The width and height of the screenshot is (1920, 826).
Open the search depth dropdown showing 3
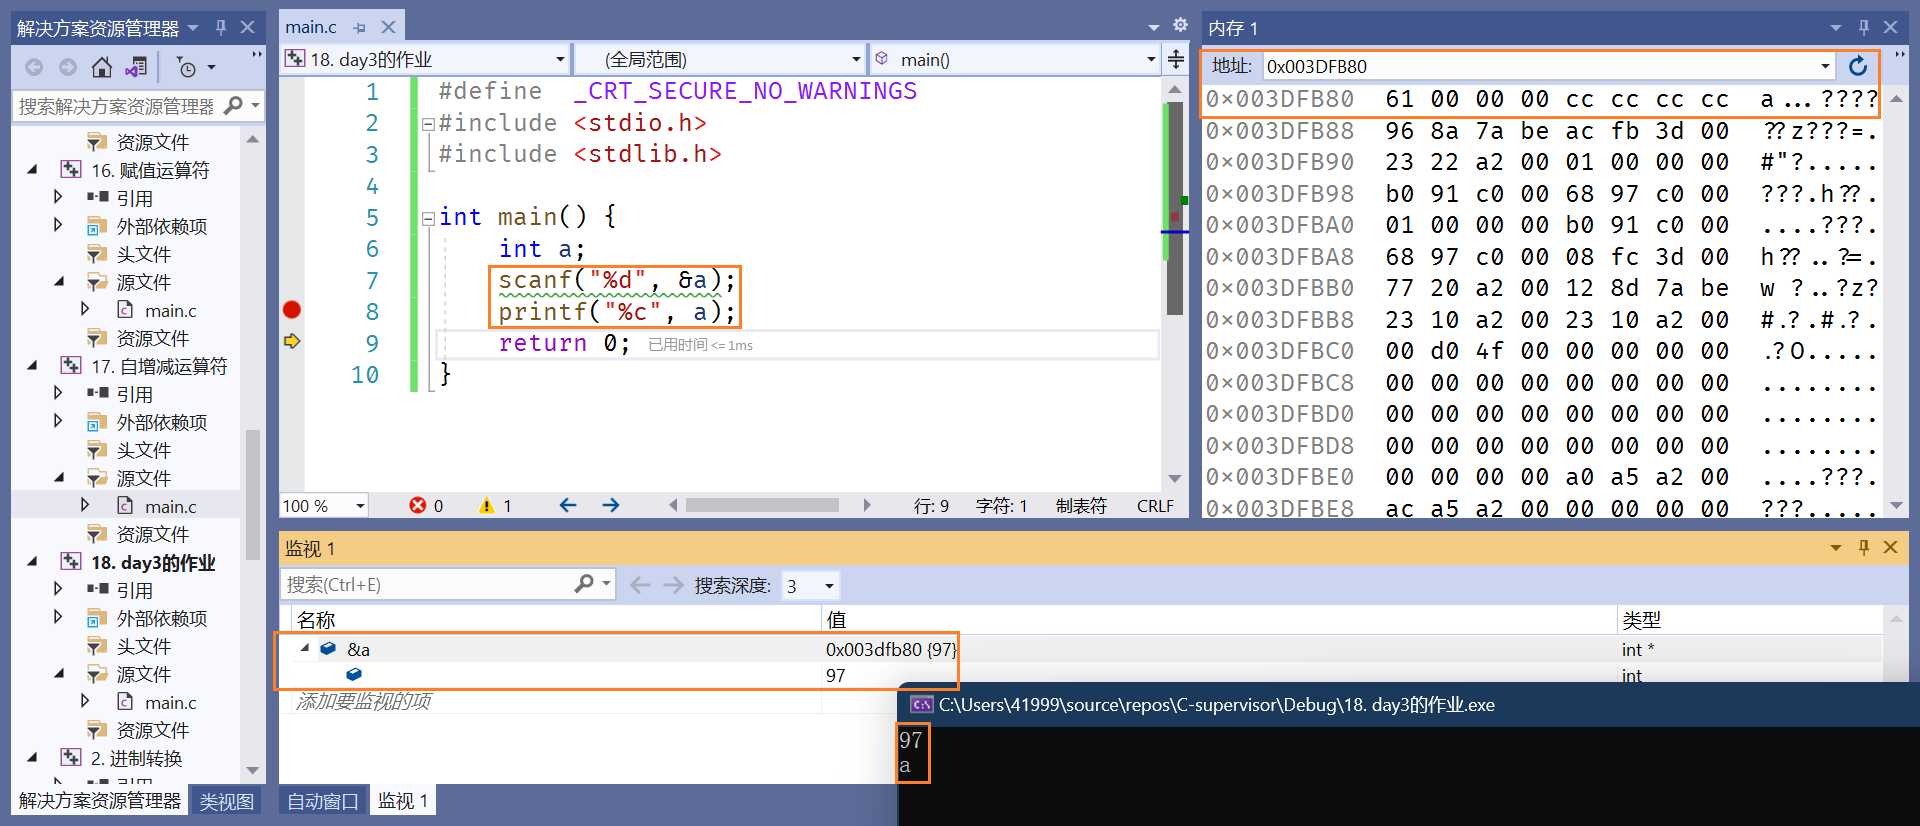(x=829, y=585)
